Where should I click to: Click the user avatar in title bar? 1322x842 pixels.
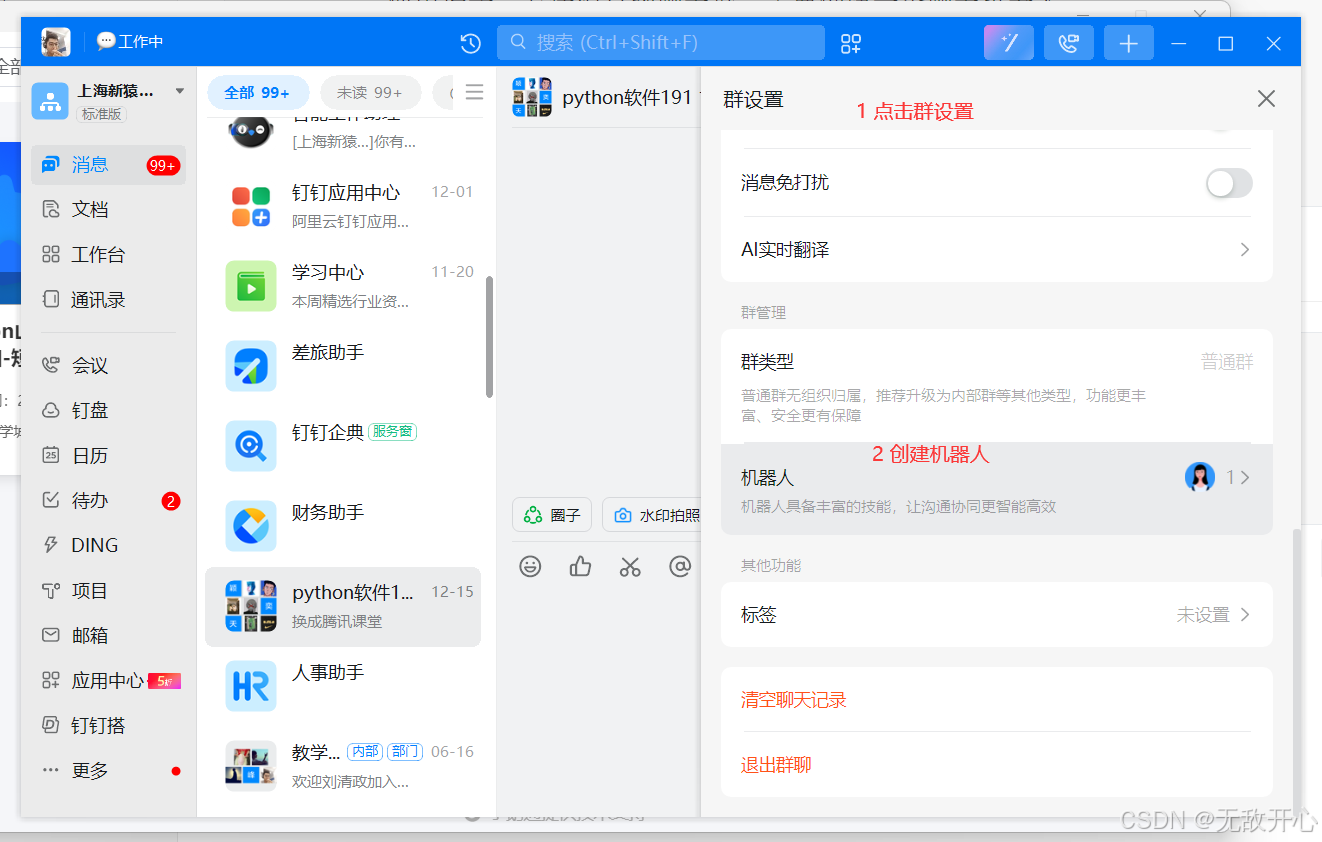click(x=56, y=42)
